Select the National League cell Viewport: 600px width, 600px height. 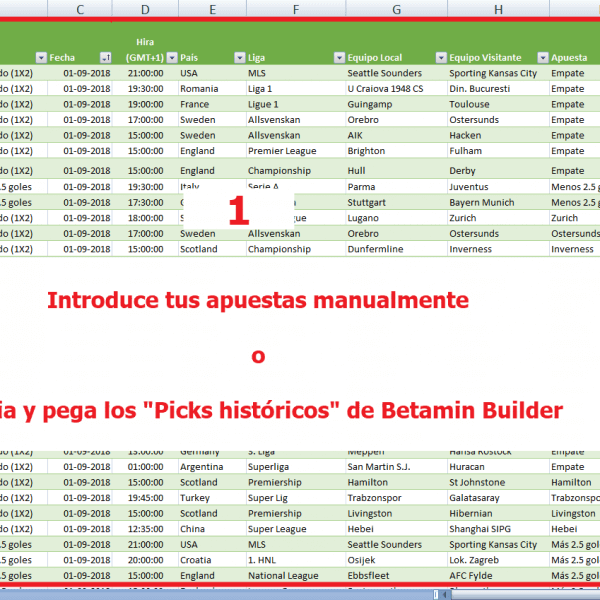click(296, 576)
